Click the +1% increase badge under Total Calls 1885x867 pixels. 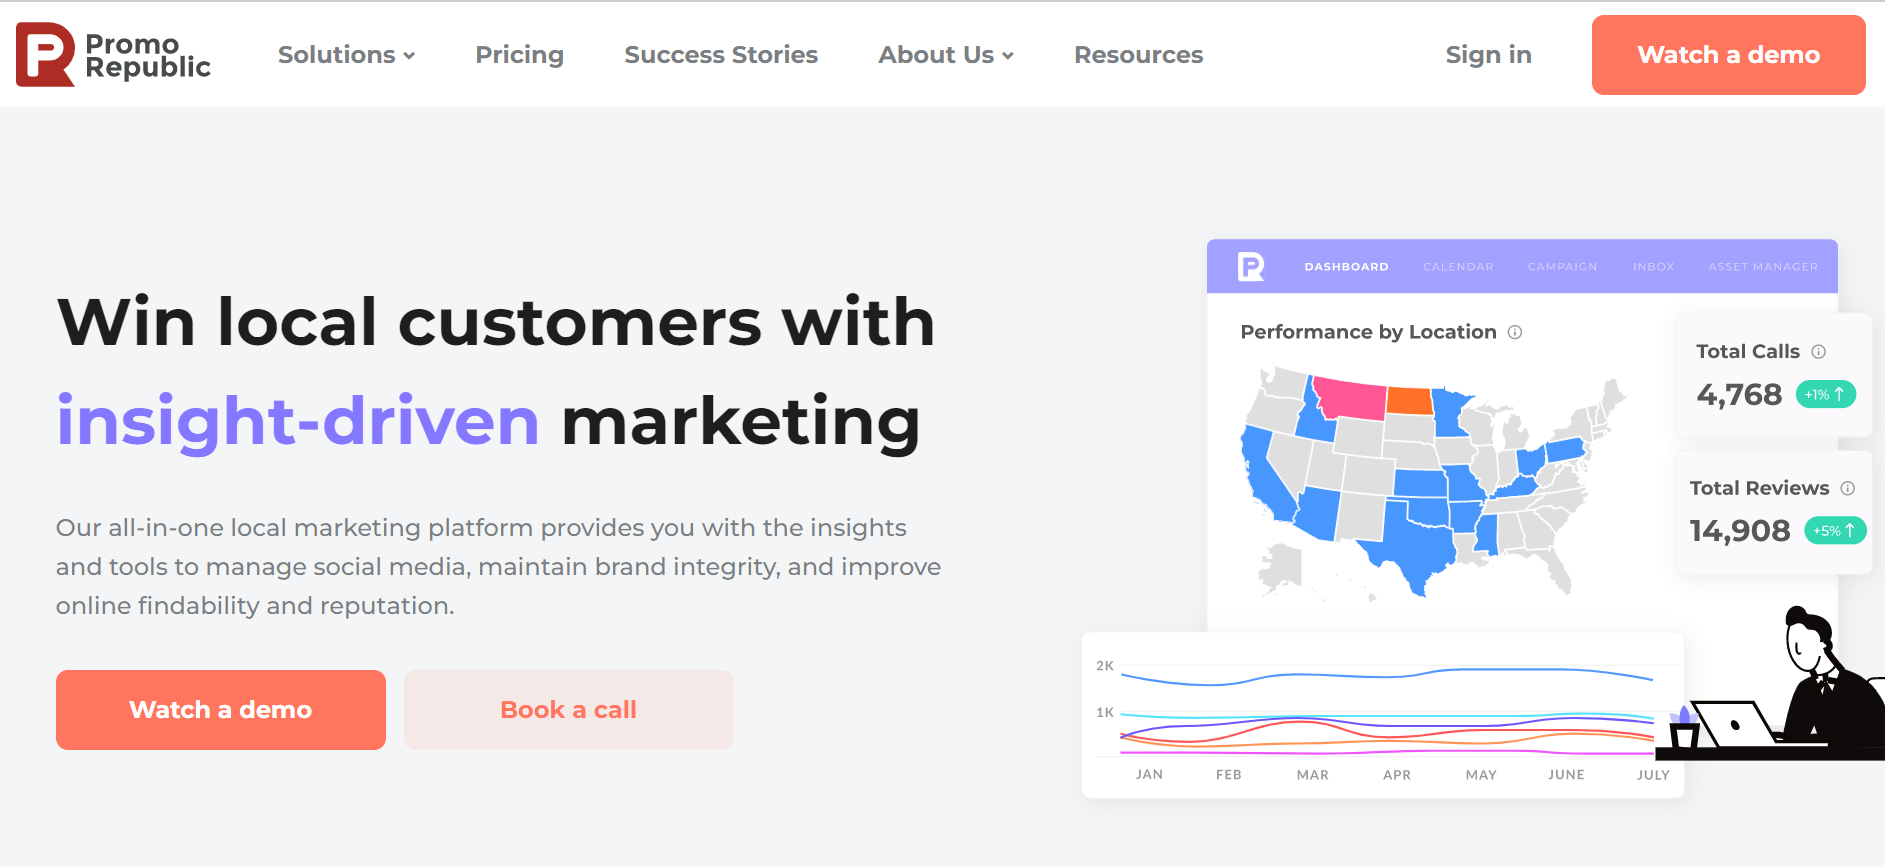click(x=1825, y=394)
